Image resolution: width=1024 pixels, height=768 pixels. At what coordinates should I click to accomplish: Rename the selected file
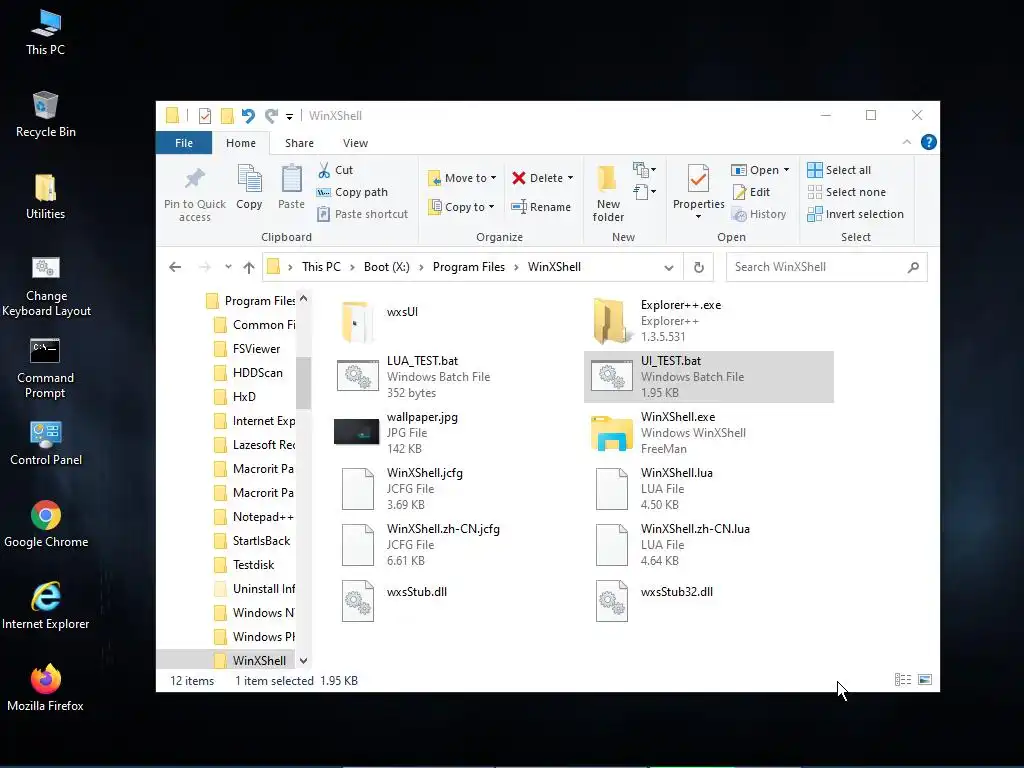pyautogui.click(x=541, y=207)
